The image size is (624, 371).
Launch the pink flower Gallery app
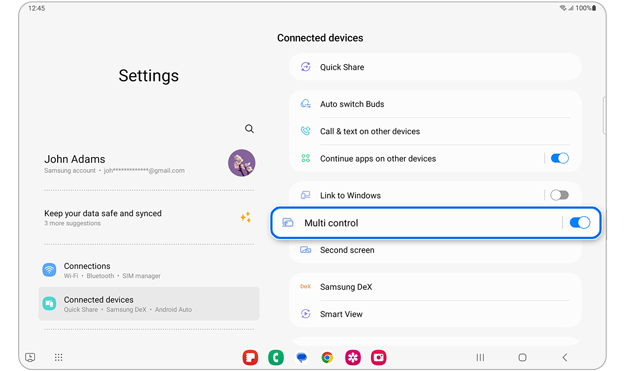coord(353,357)
